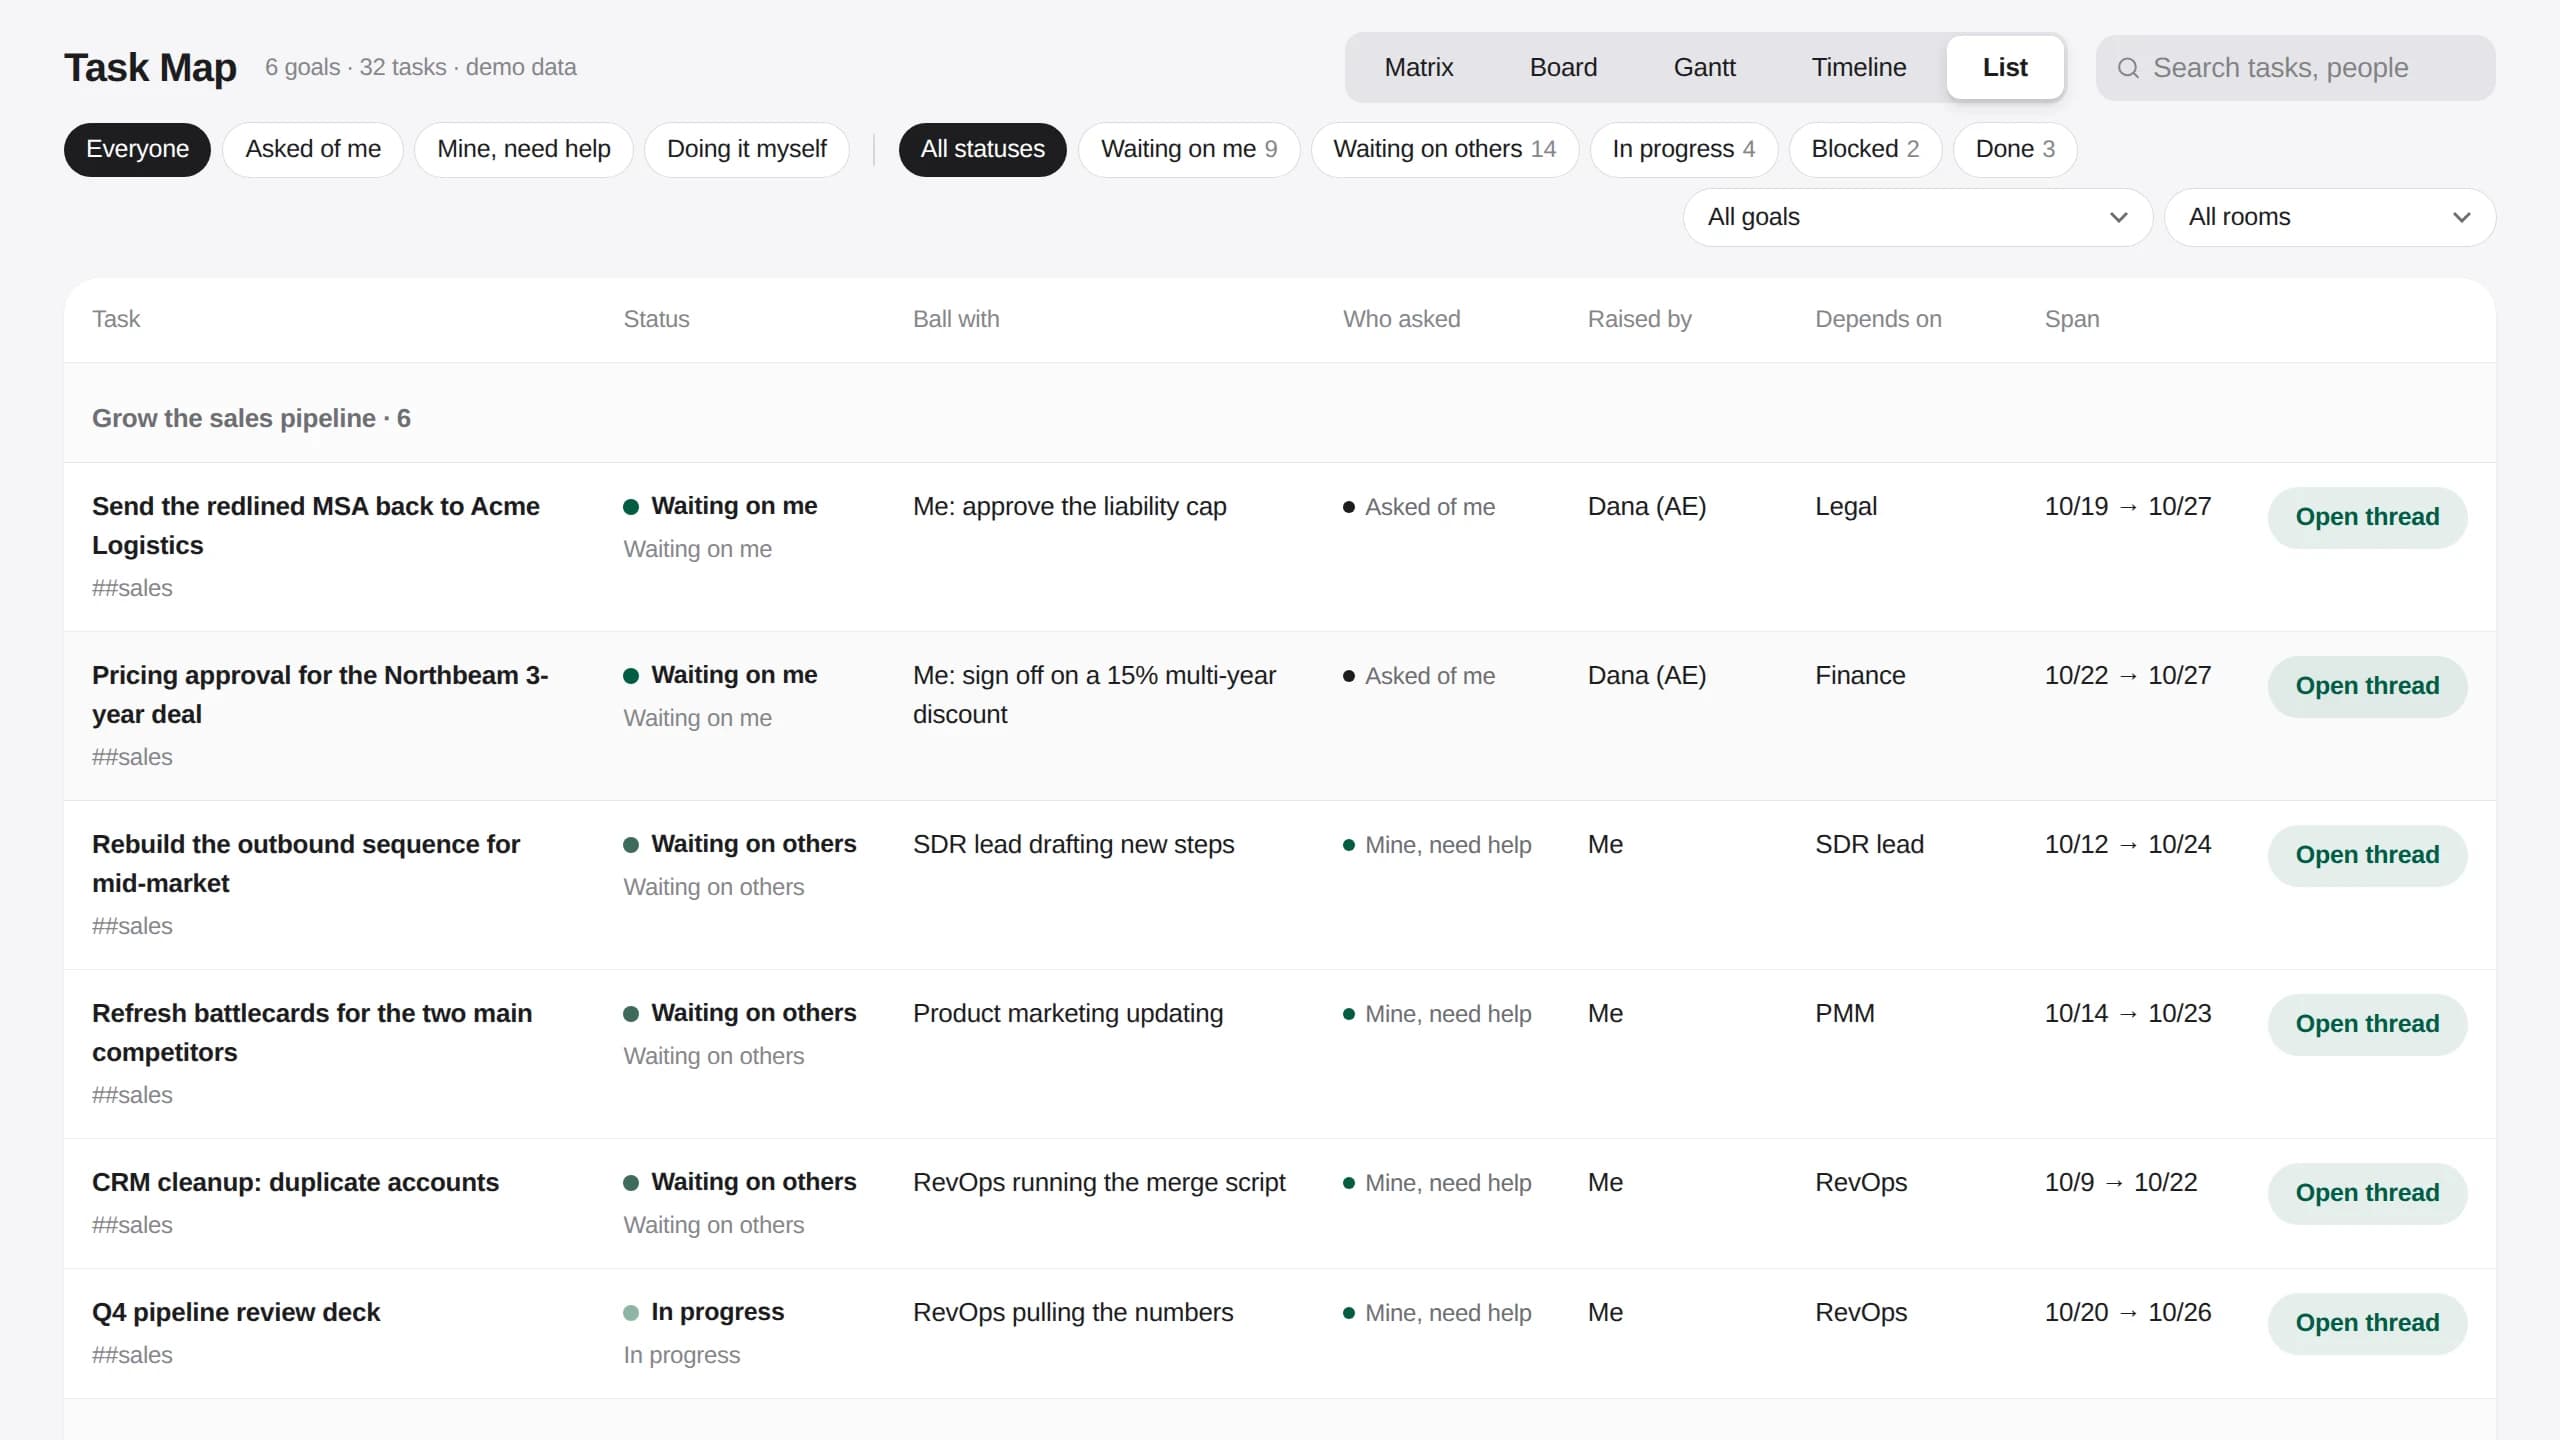2560x1440 pixels.
Task: Click 'RevOps running the merge script' cell
Action: 1099,1182
